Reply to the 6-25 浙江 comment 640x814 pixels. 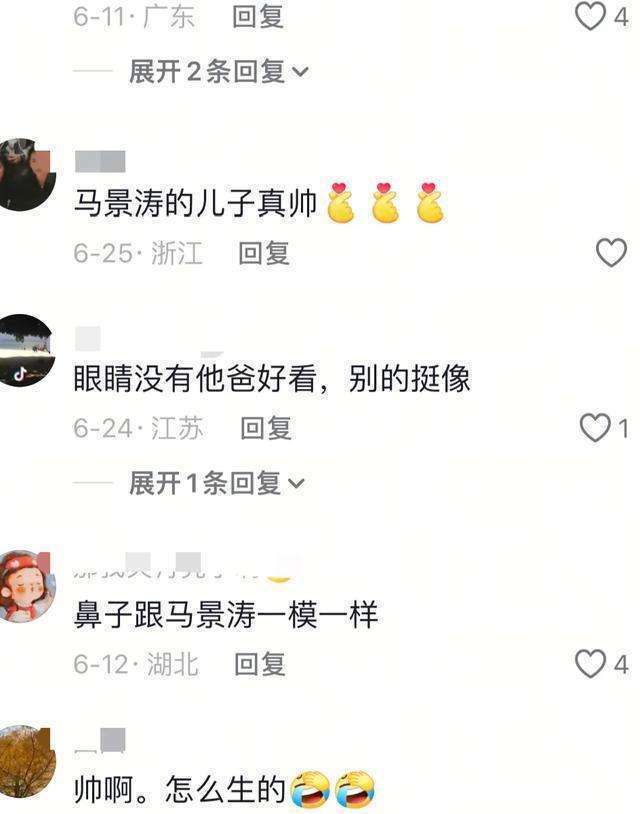264,253
